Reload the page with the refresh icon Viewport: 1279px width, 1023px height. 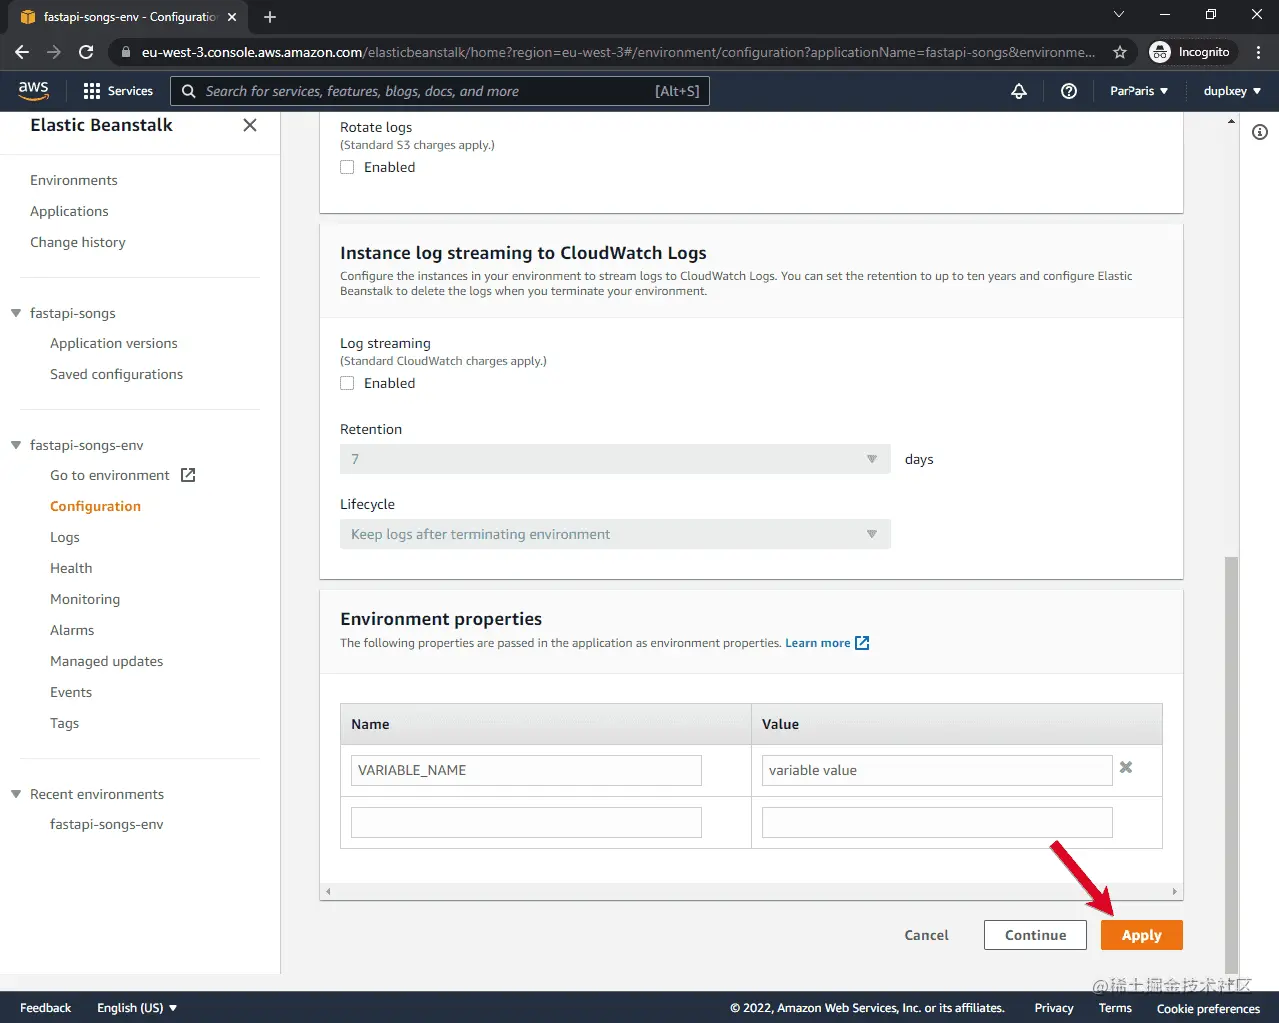tap(86, 51)
